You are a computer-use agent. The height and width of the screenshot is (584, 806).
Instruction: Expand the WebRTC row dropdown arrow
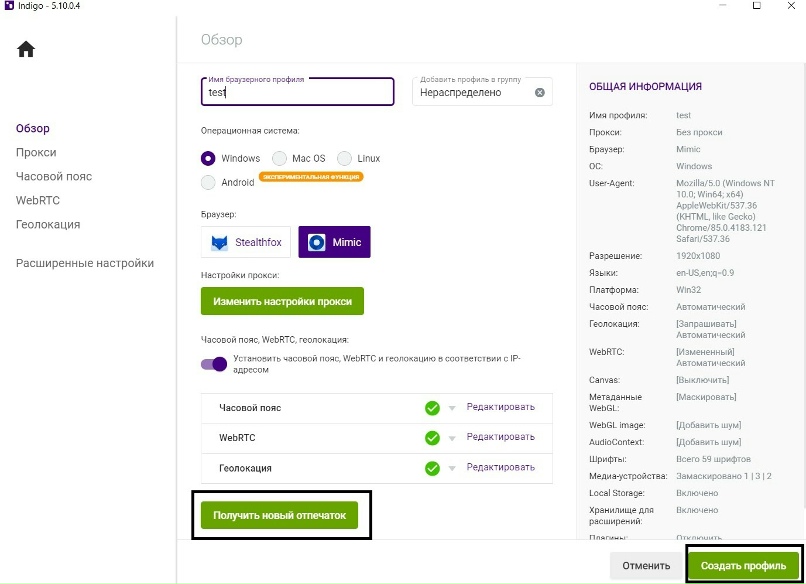click(x=451, y=439)
